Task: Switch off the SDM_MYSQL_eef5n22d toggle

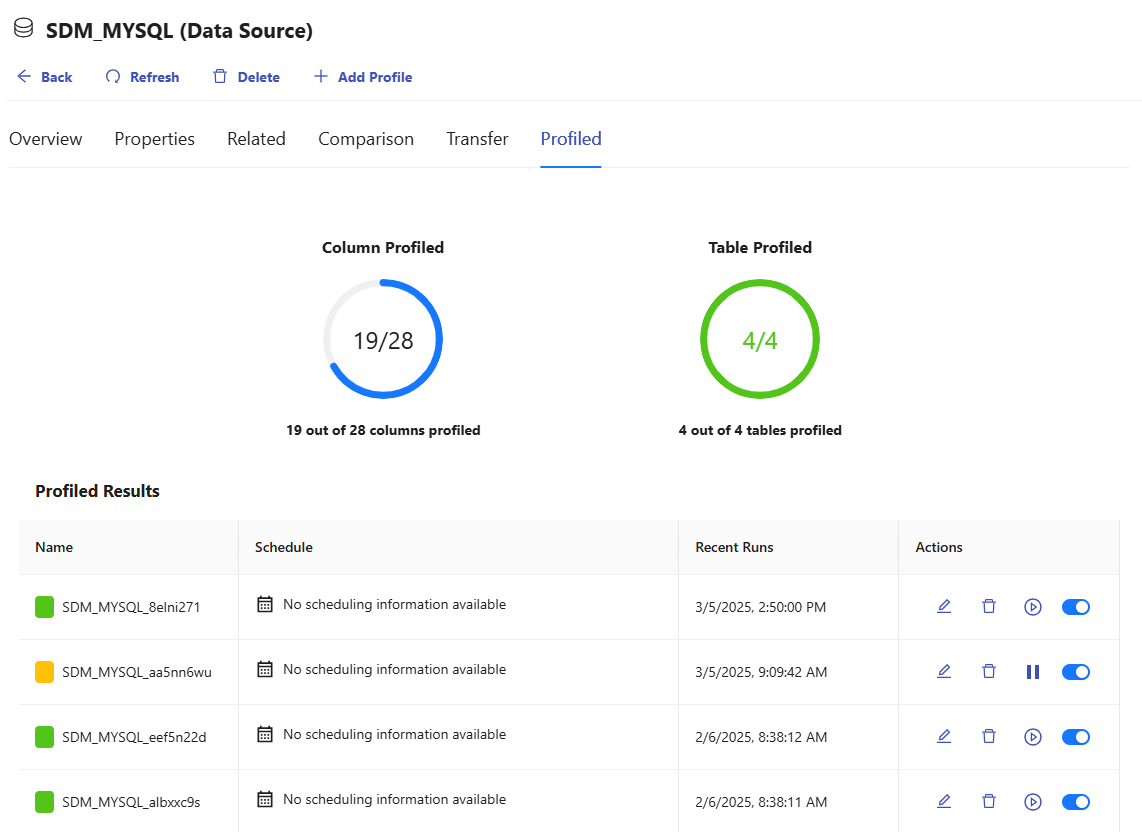Action: click(x=1075, y=736)
